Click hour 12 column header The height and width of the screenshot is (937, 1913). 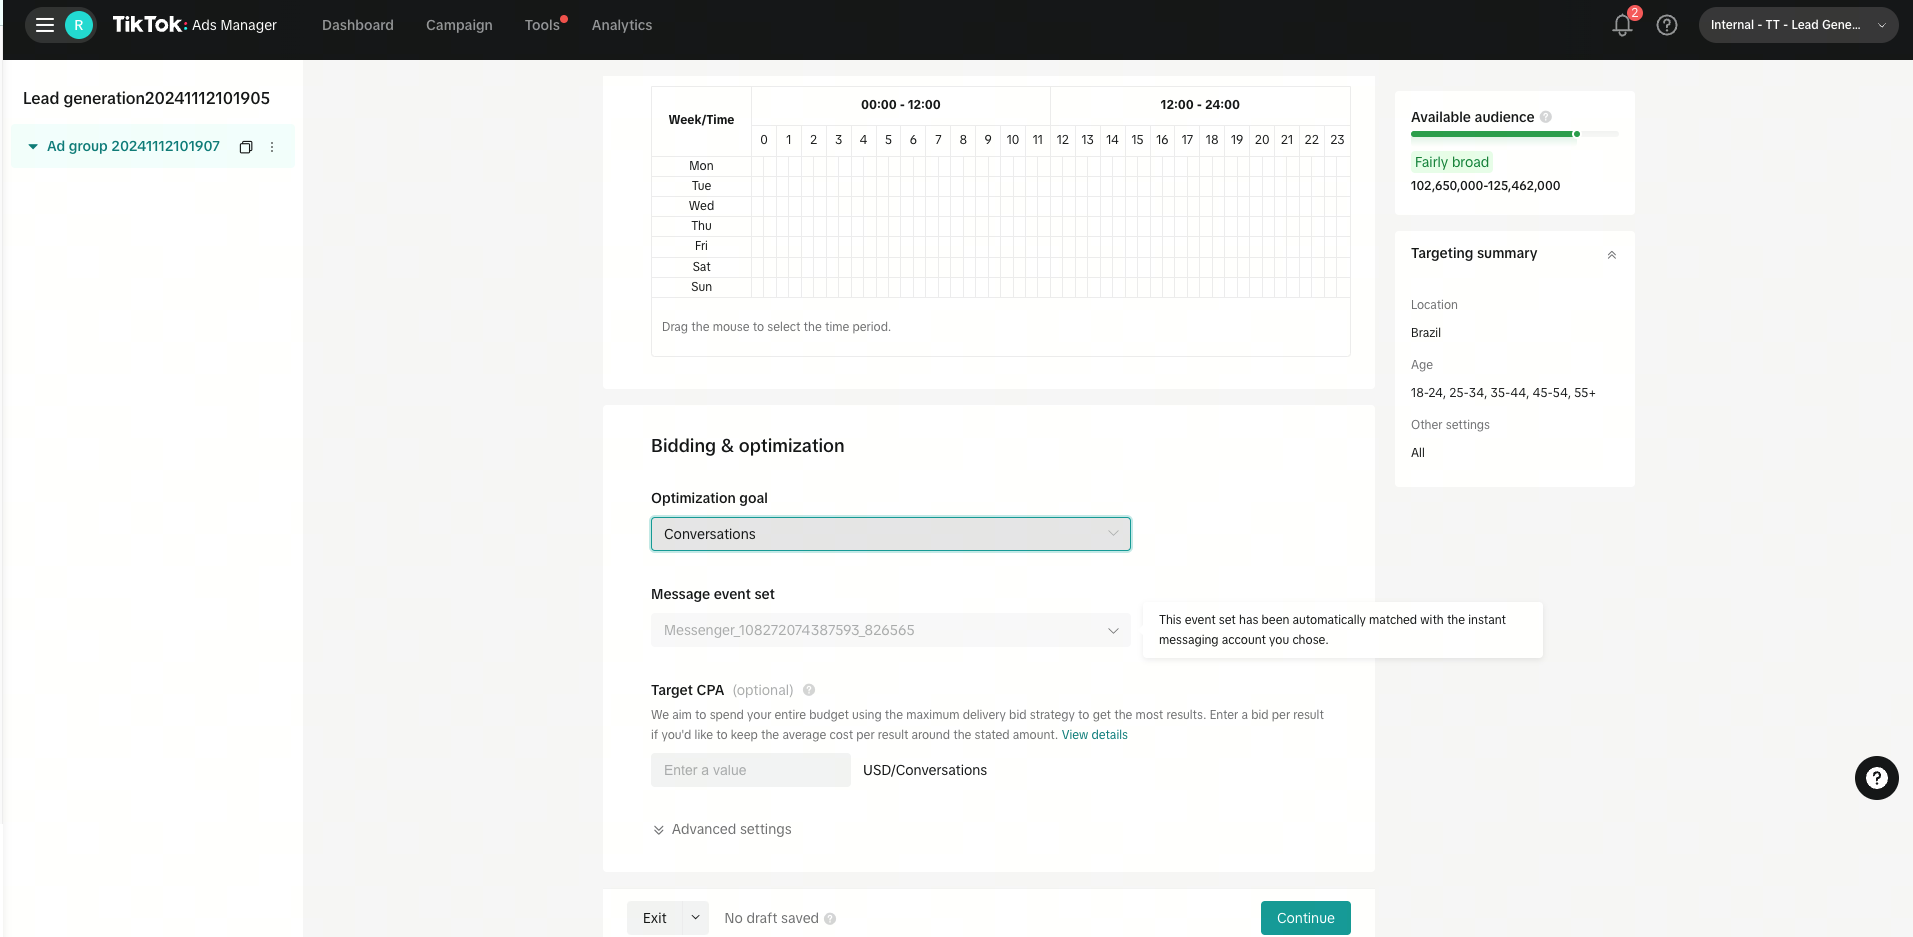click(1063, 140)
